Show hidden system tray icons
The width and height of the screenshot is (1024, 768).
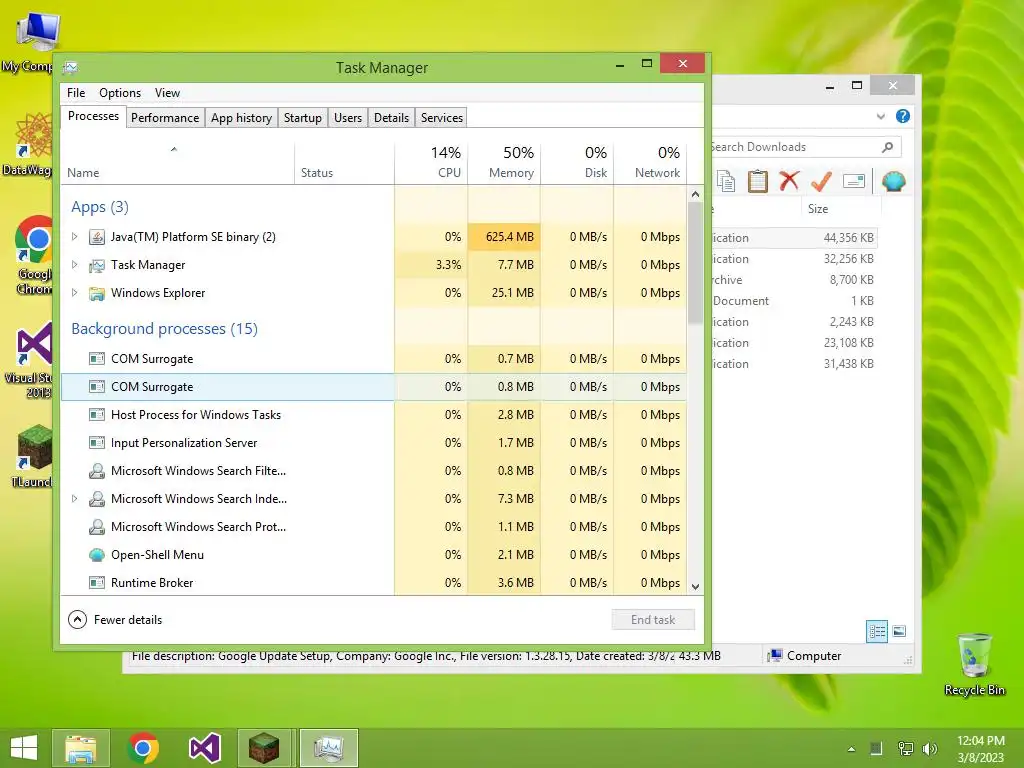[851, 749]
